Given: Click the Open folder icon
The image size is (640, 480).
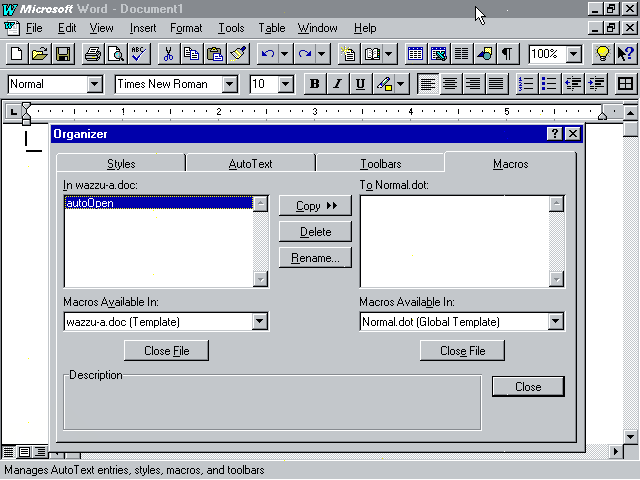Looking at the screenshot, I should click(x=40, y=54).
